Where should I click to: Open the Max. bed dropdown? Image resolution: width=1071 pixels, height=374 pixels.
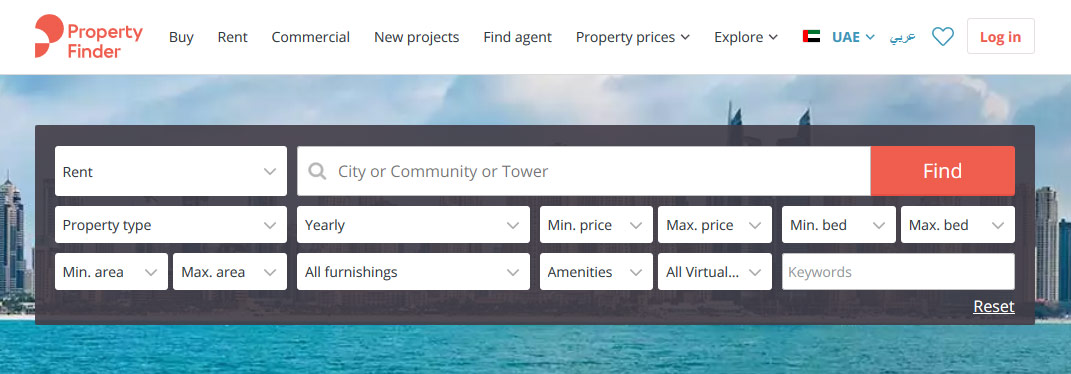pos(958,225)
